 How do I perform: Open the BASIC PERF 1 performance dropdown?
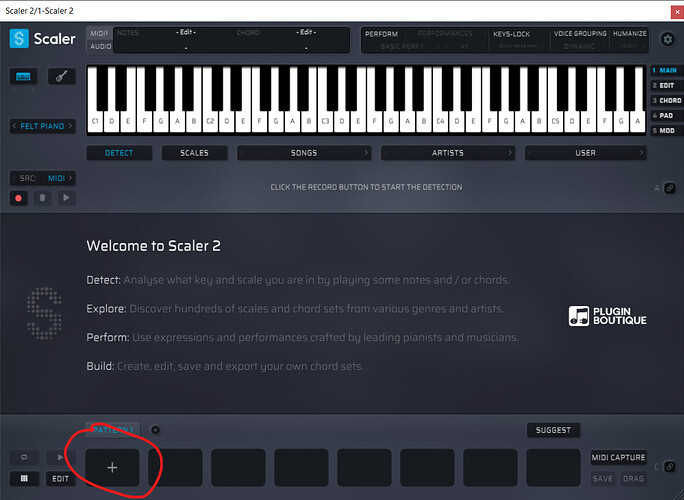point(402,46)
